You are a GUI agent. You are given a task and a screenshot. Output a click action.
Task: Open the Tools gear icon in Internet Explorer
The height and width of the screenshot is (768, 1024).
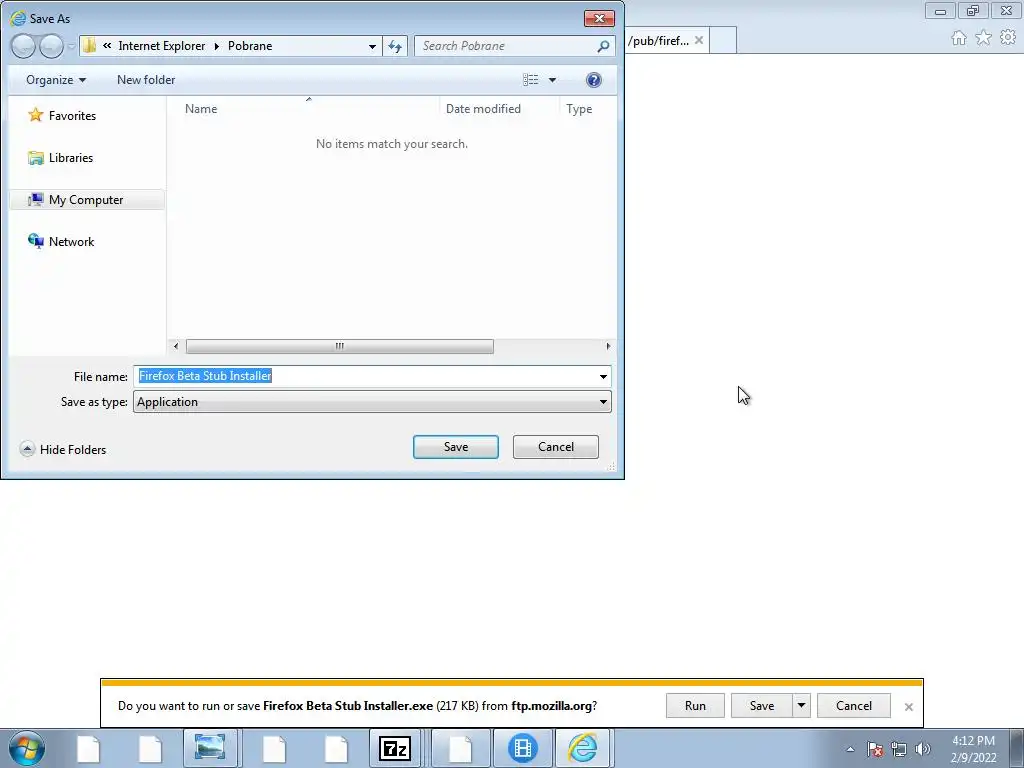(1008, 38)
